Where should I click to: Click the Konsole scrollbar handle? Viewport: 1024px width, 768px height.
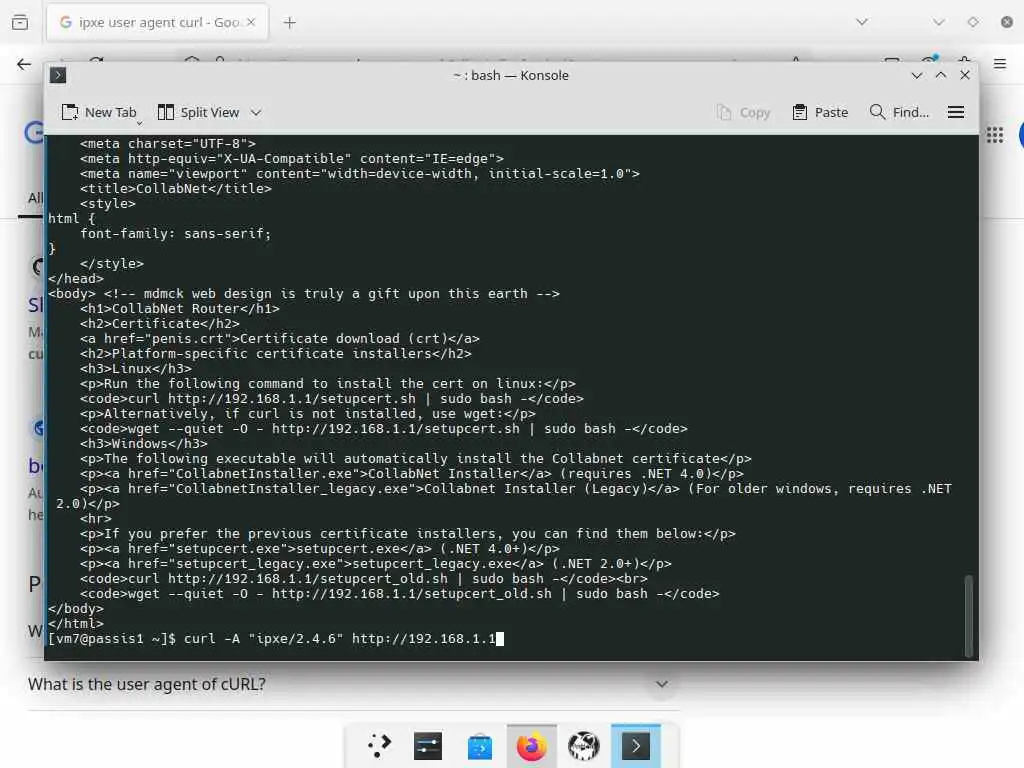pos(968,616)
